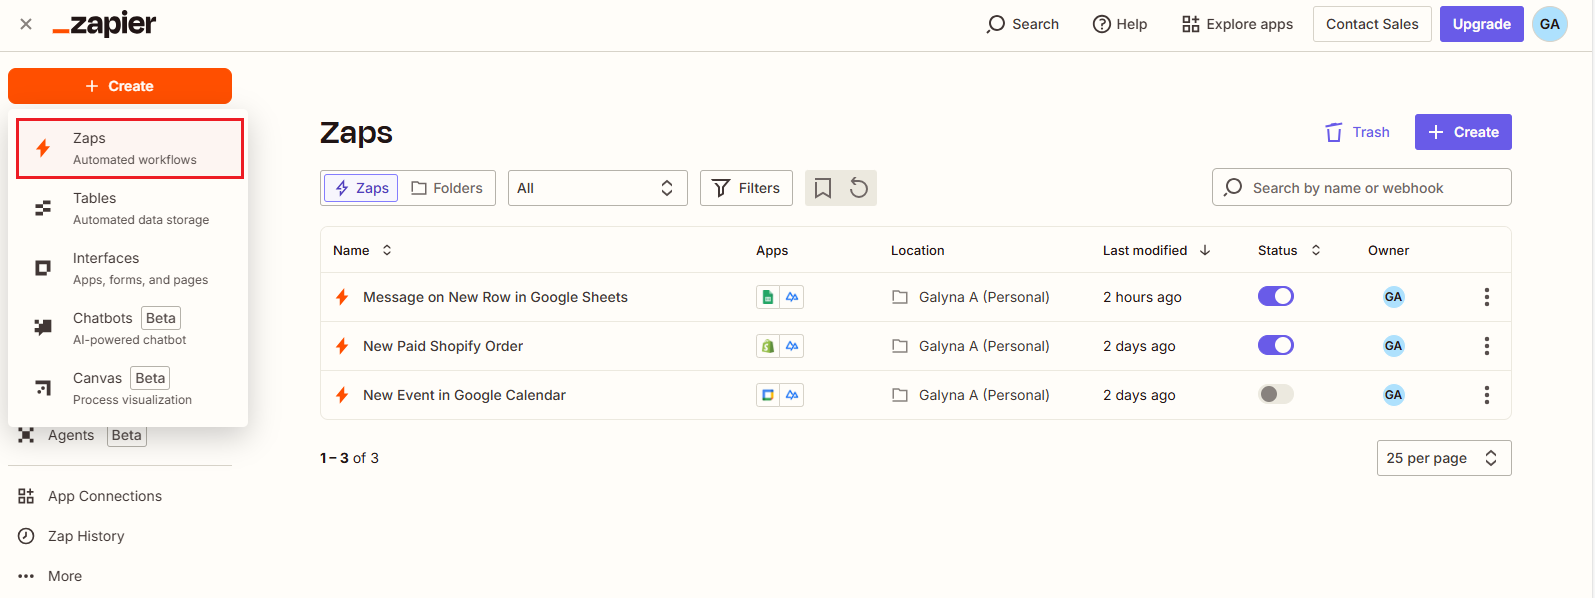Click the Apps column header
This screenshot has height=598, width=1595.
click(x=772, y=250)
